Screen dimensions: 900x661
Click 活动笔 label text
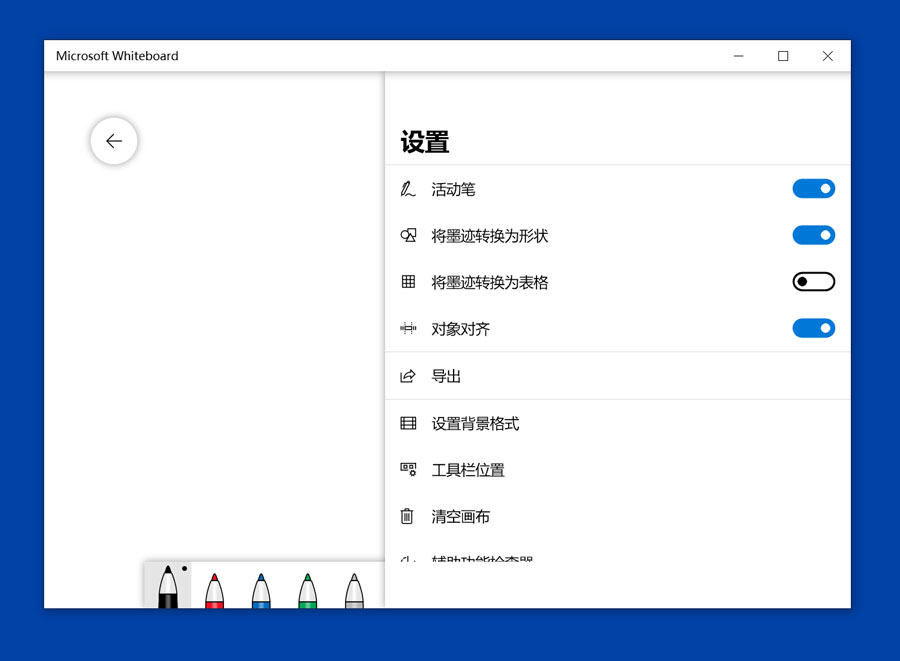click(453, 189)
